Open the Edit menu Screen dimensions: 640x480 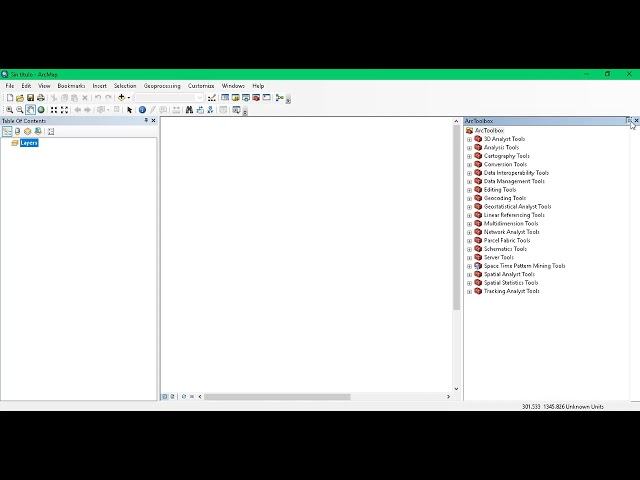click(x=26, y=86)
